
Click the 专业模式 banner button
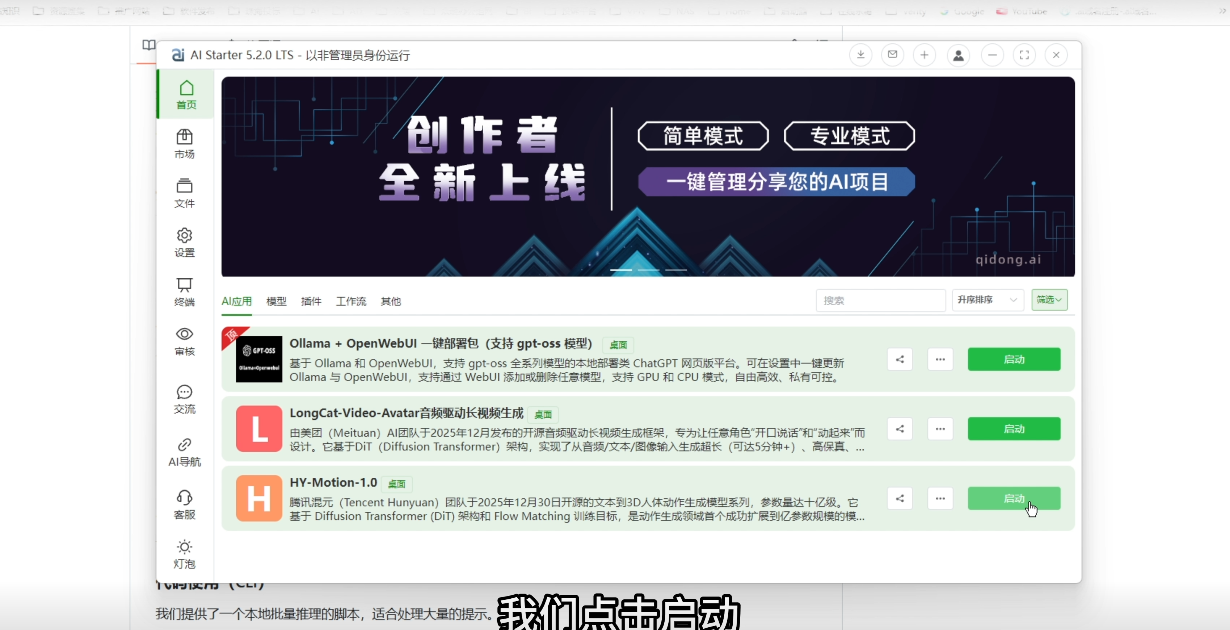tap(850, 136)
